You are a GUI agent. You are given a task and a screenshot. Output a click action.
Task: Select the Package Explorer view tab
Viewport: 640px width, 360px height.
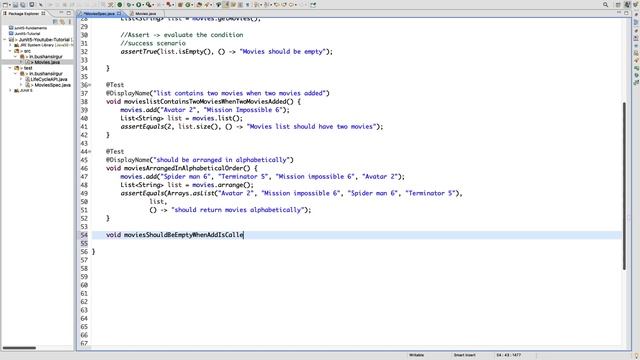point(24,13)
